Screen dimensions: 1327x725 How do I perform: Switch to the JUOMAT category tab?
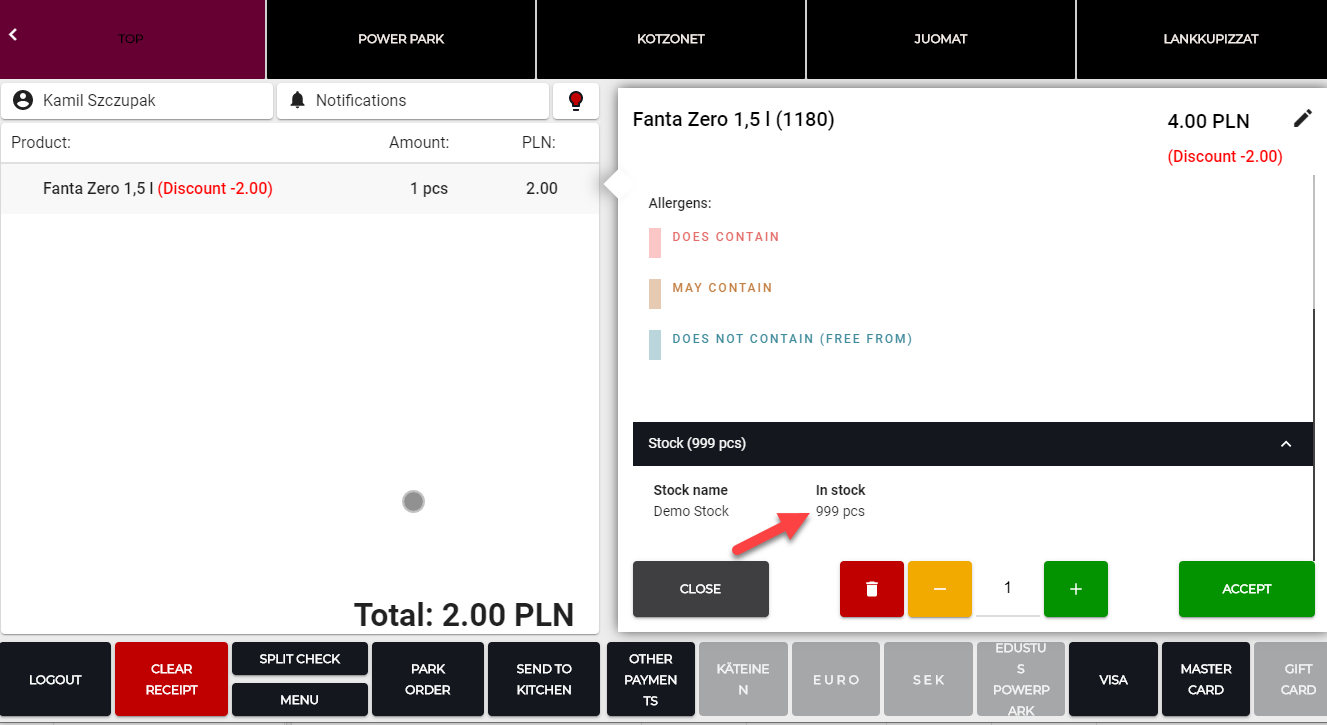(940, 39)
